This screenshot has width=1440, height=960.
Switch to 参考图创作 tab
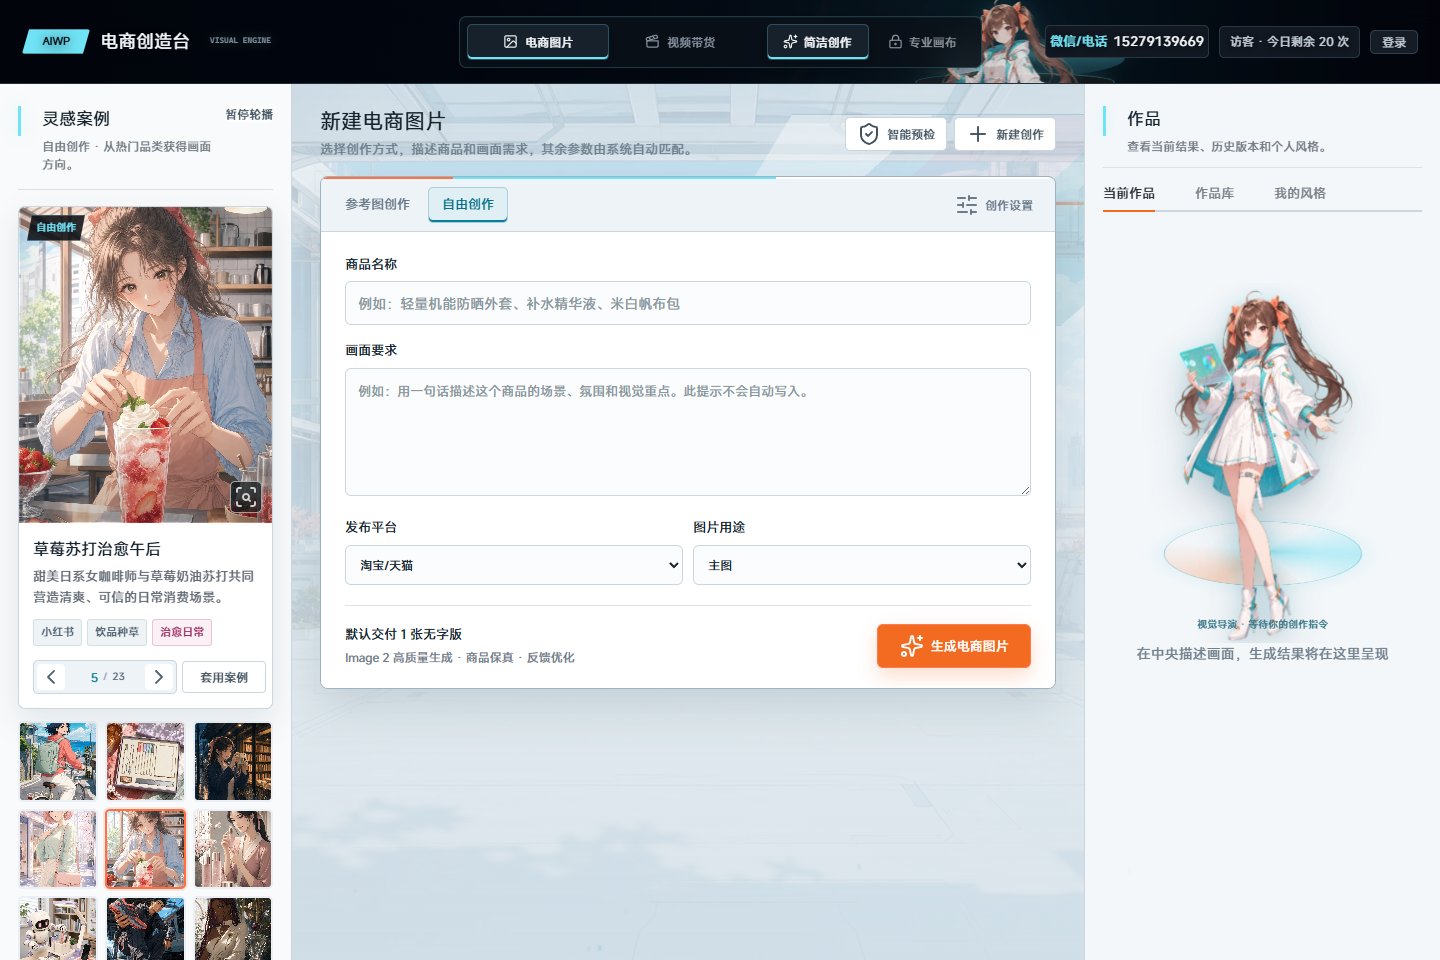pos(377,204)
